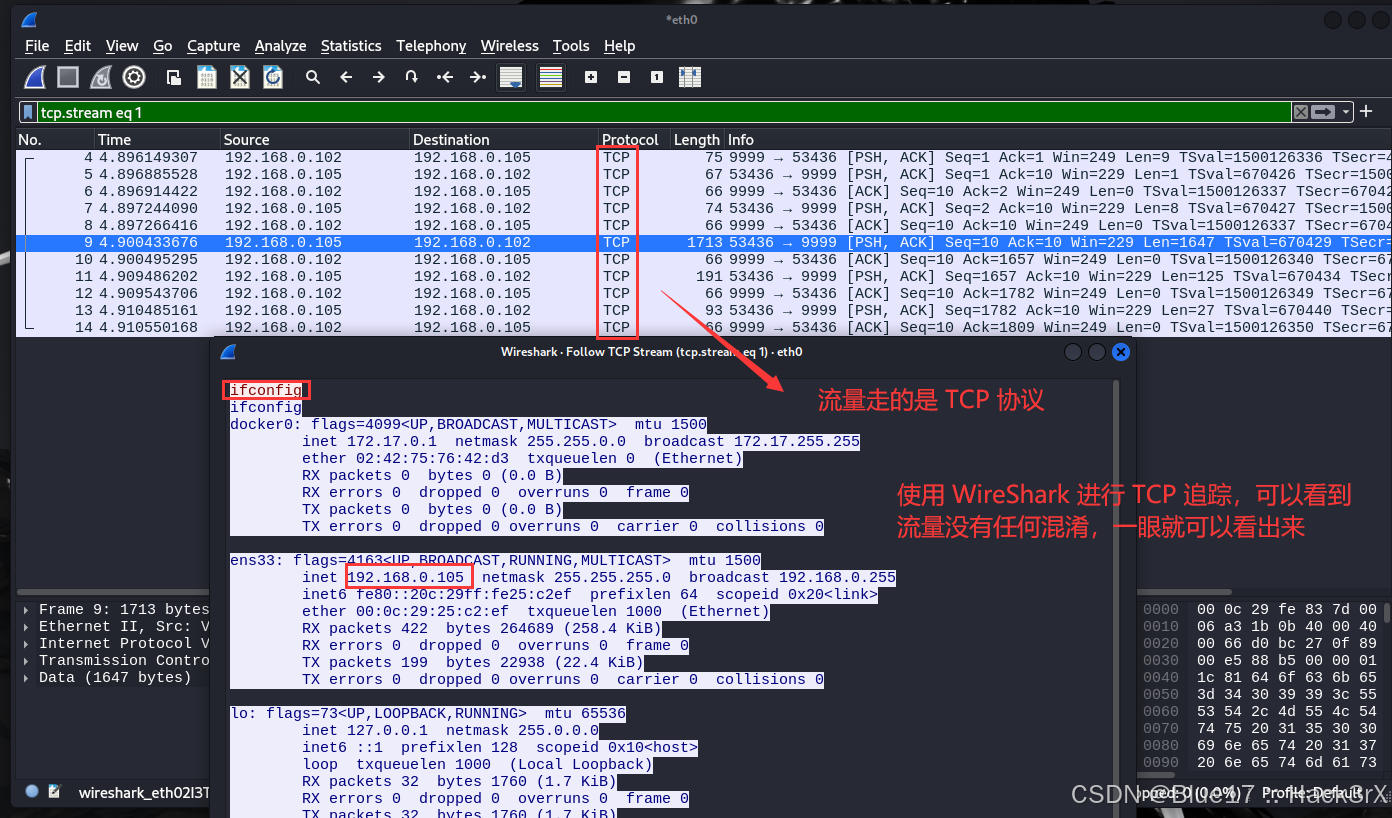Toggle packet list colorization

pyautogui.click(x=550, y=77)
